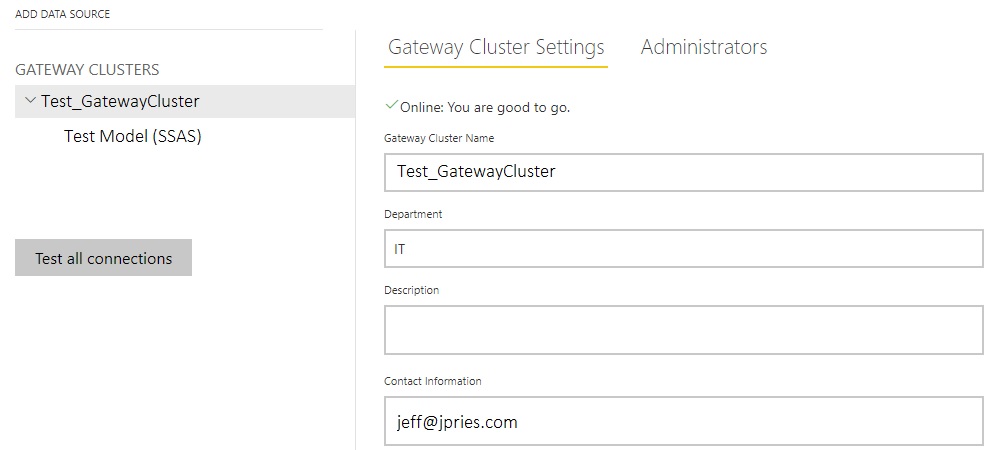
Task: Click the Department label text
Action: tap(413, 214)
